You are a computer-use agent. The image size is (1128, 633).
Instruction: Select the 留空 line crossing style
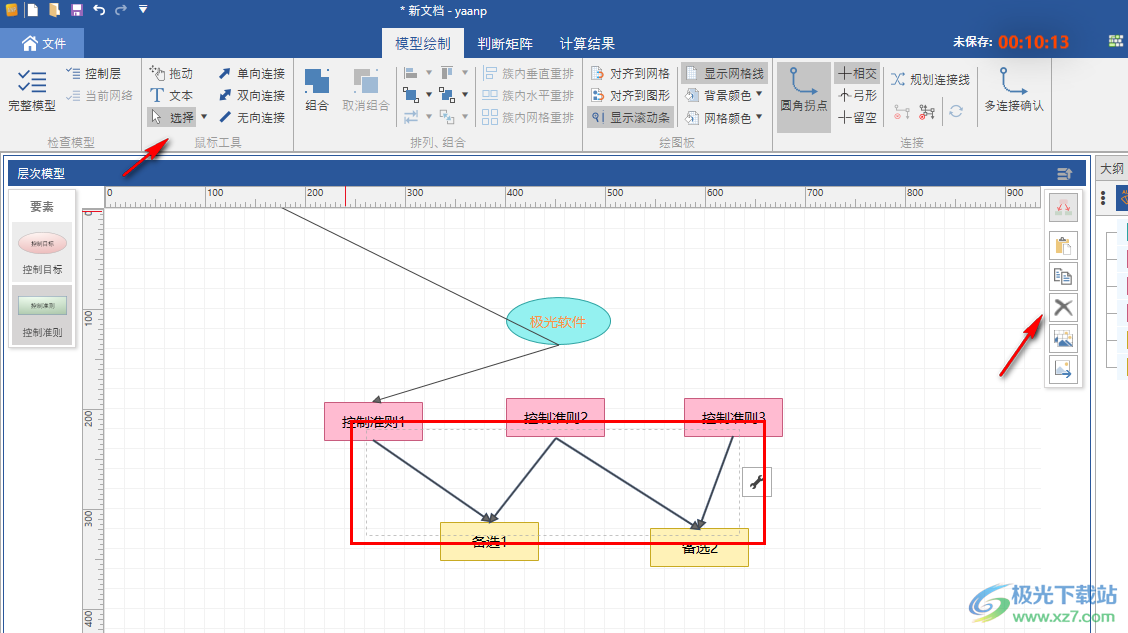(x=858, y=117)
